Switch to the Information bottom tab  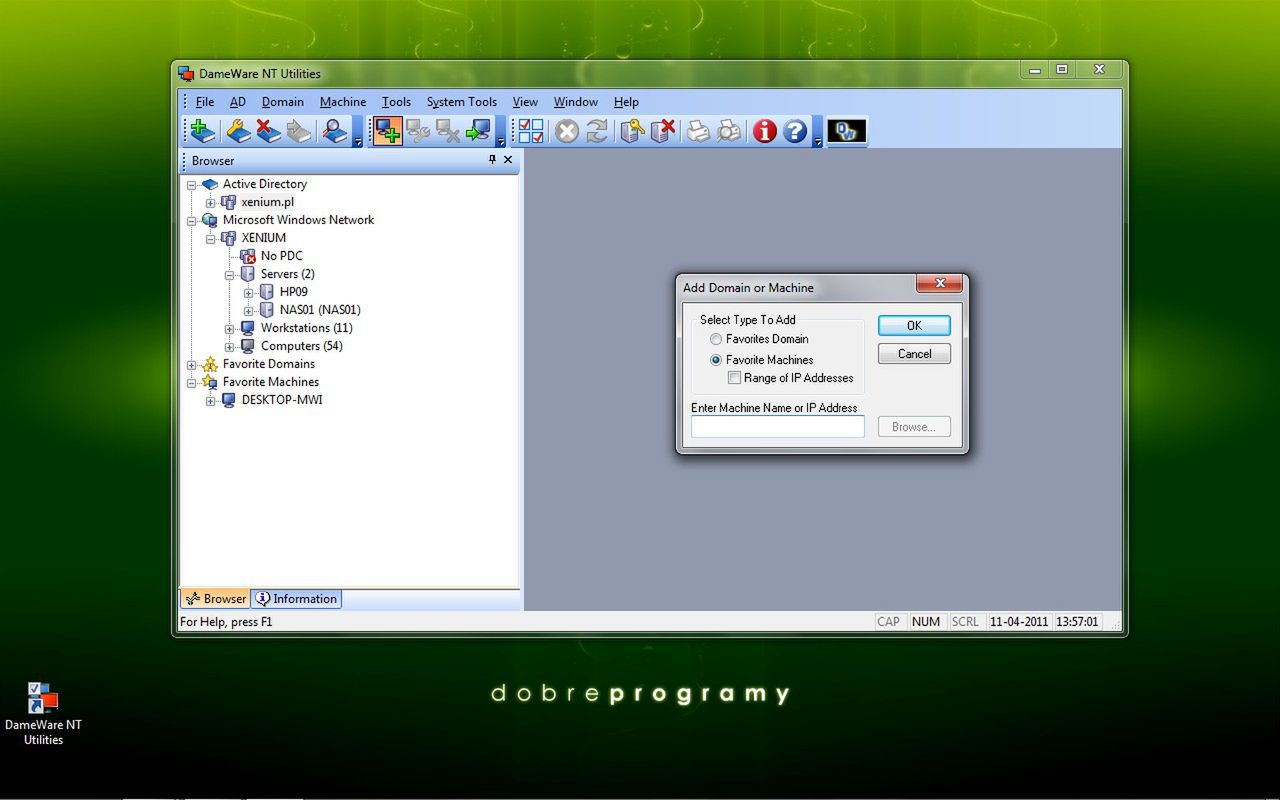(x=296, y=599)
